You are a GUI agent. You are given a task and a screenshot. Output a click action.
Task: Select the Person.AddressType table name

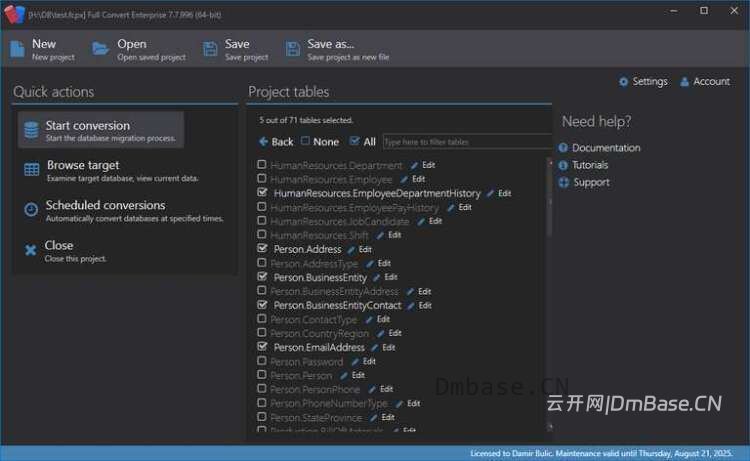(x=314, y=263)
